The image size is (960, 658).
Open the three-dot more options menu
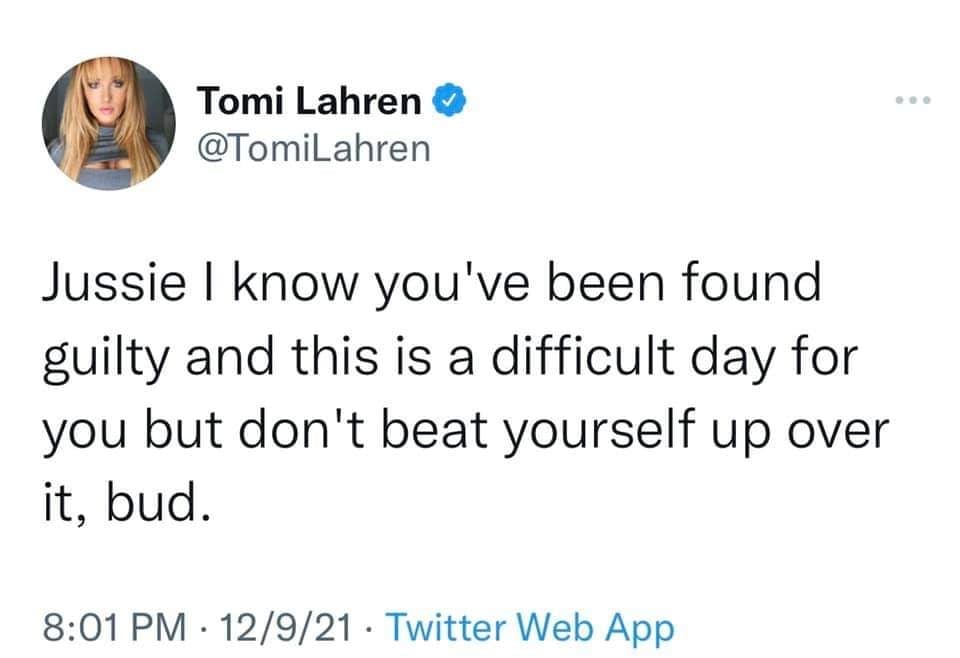(x=913, y=101)
